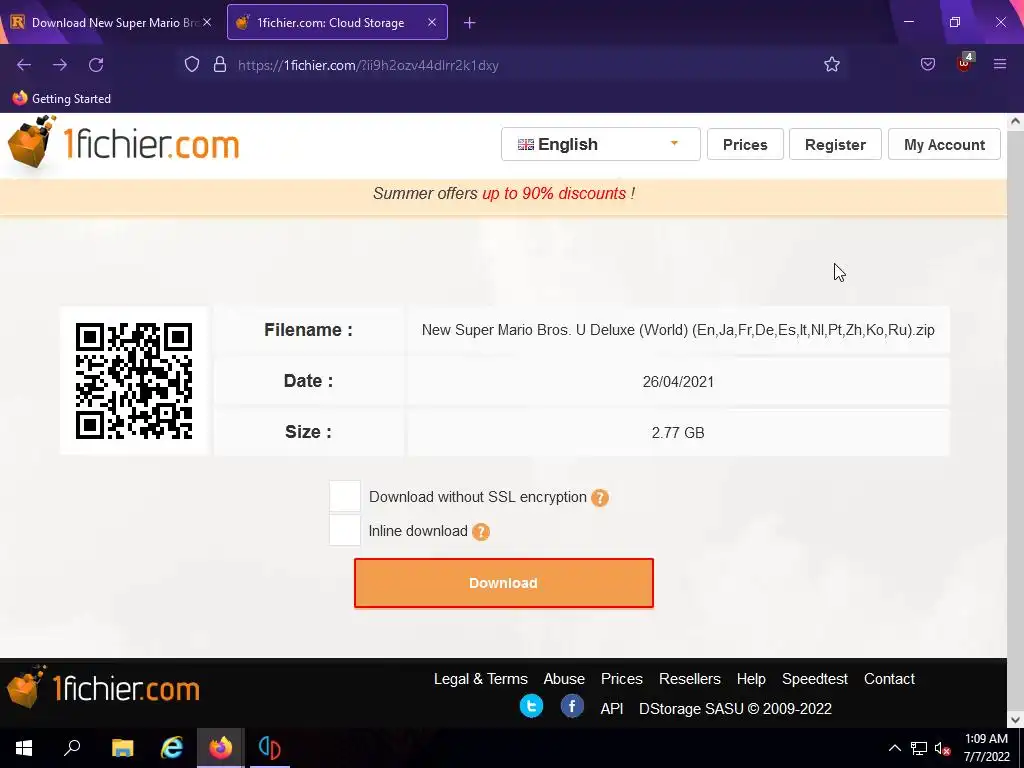Click the page scrollbar up arrow
The width and height of the screenshot is (1024, 768).
[1015, 121]
